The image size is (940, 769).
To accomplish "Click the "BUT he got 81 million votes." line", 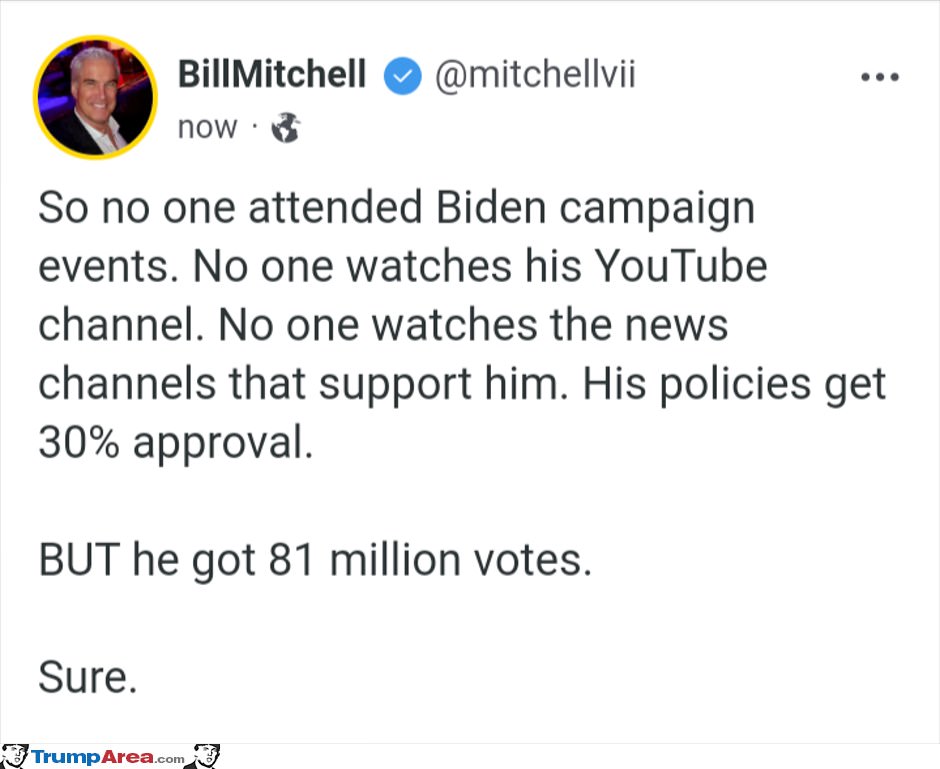I will pyautogui.click(x=315, y=560).
